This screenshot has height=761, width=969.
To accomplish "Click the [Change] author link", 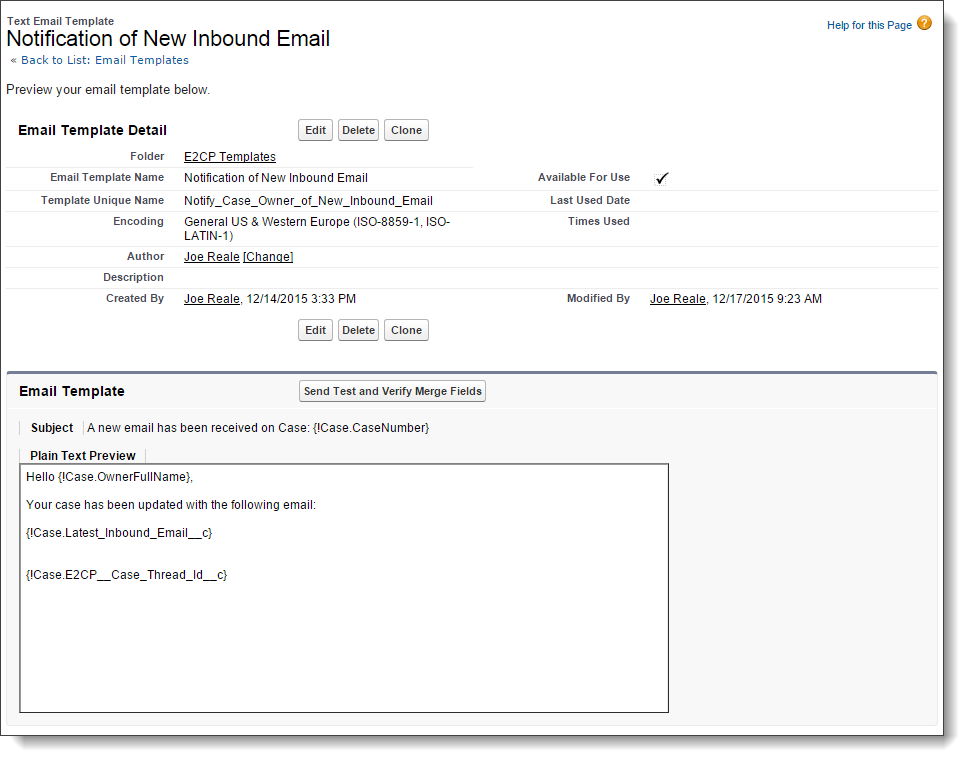I will click(x=268, y=257).
